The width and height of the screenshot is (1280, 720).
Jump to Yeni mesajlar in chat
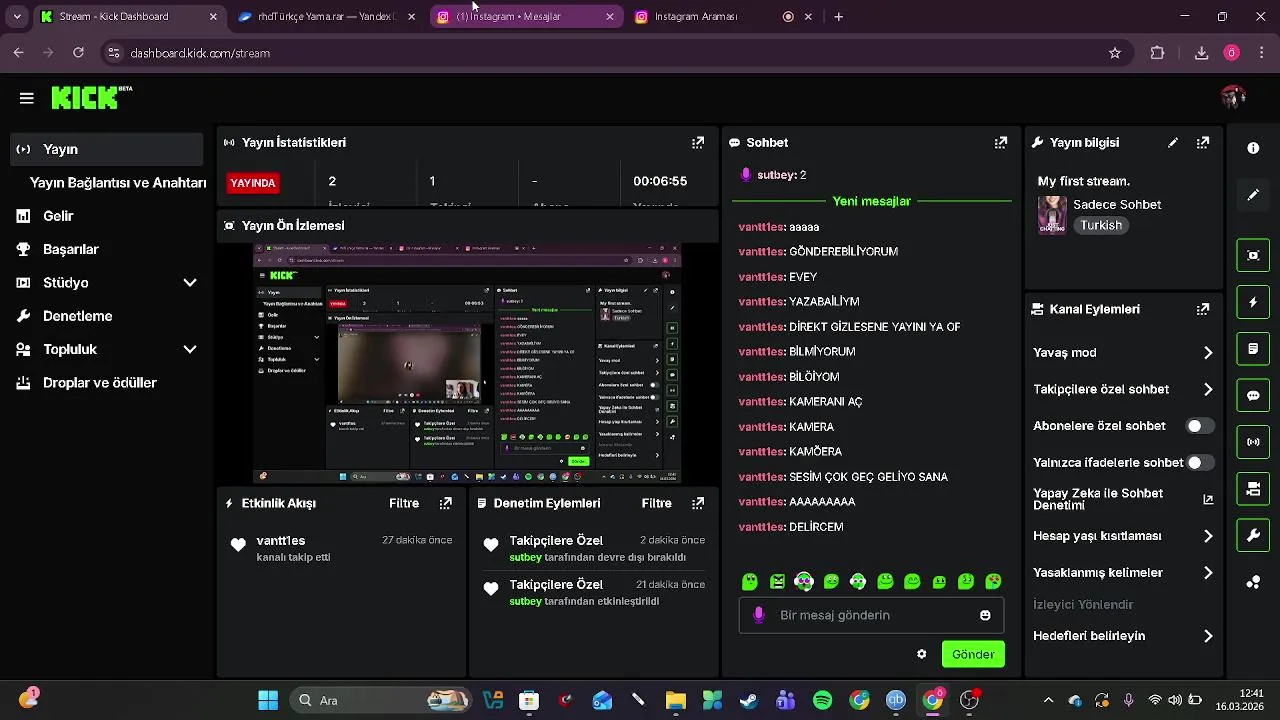[x=871, y=202]
